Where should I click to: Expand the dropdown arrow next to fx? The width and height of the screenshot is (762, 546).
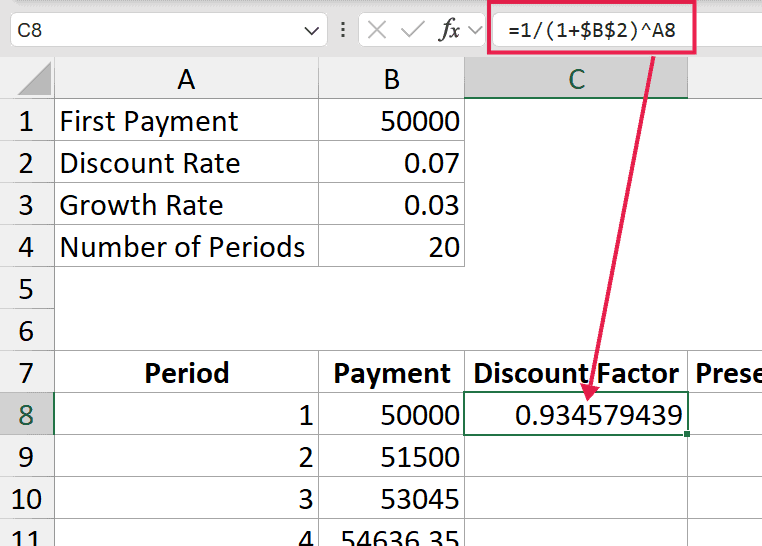pos(475,31)
